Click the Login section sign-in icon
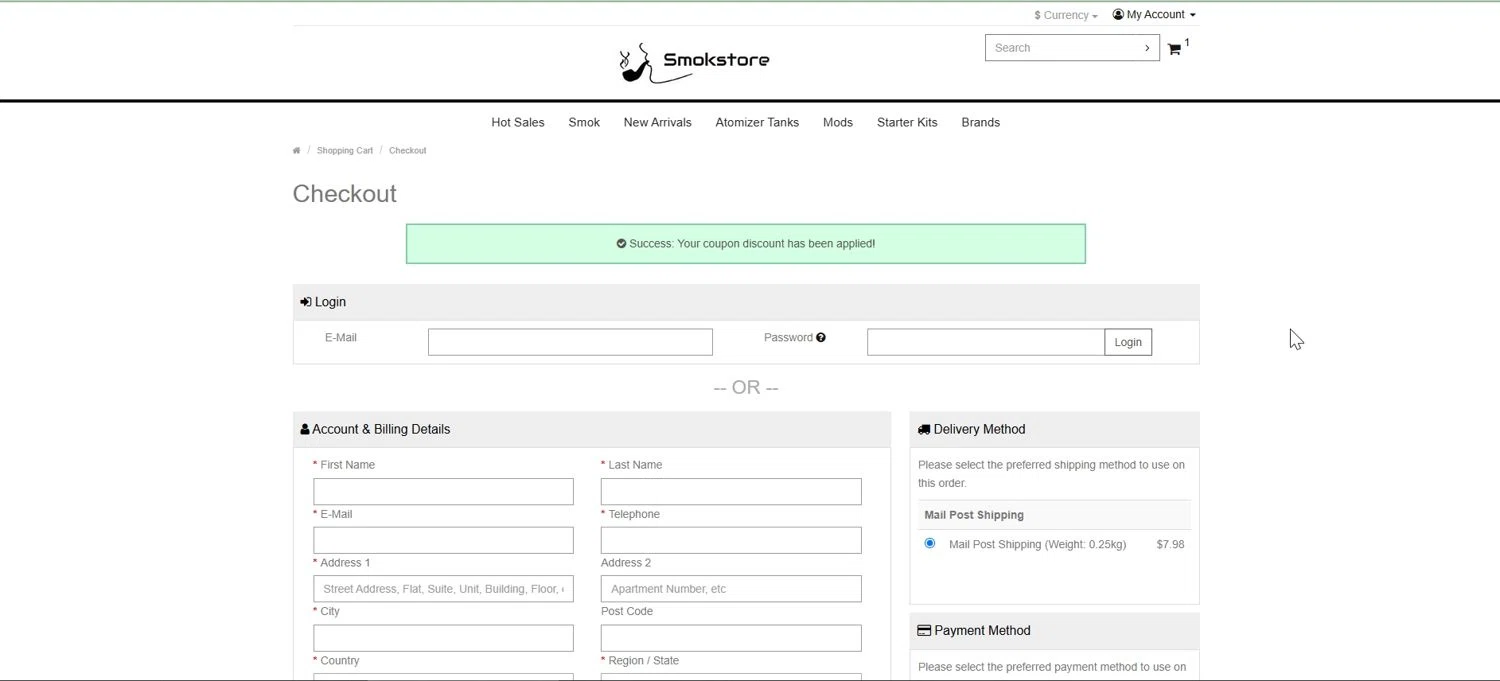Viewport: 1500px width, 681px height. tap(306, 302)
